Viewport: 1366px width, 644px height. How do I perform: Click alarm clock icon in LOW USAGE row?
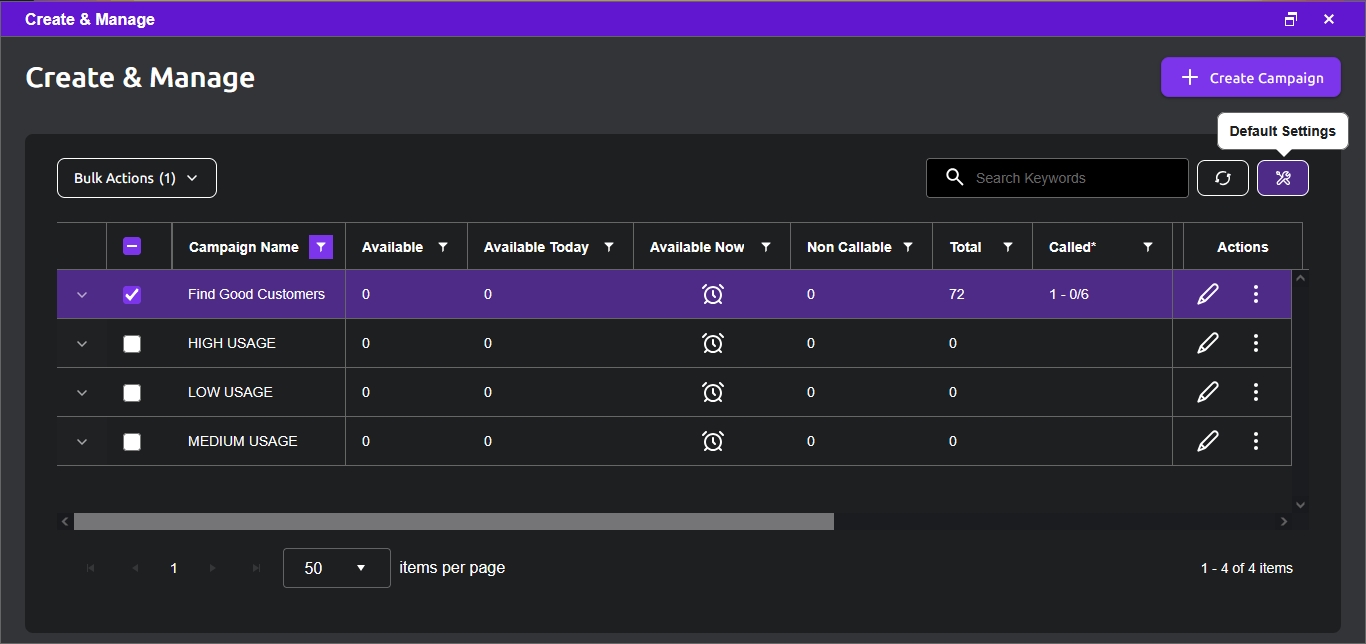(x=712, y=392)
